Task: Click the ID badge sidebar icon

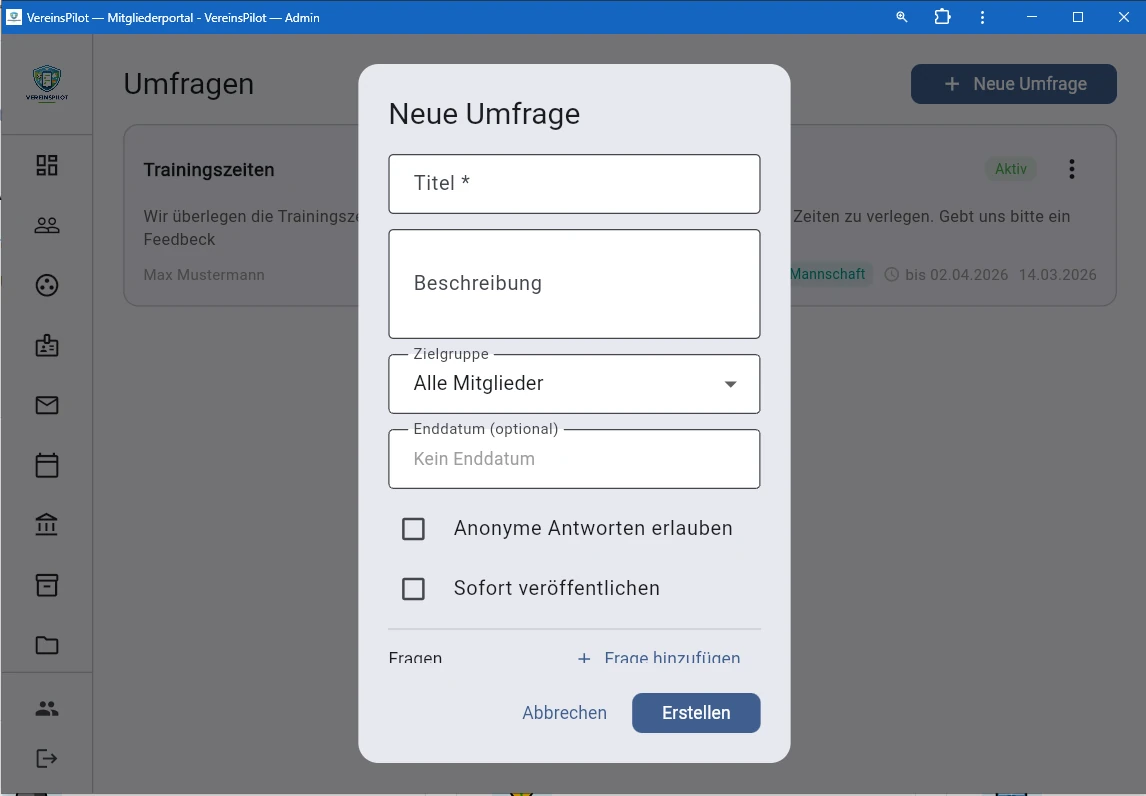Action: 46,345
